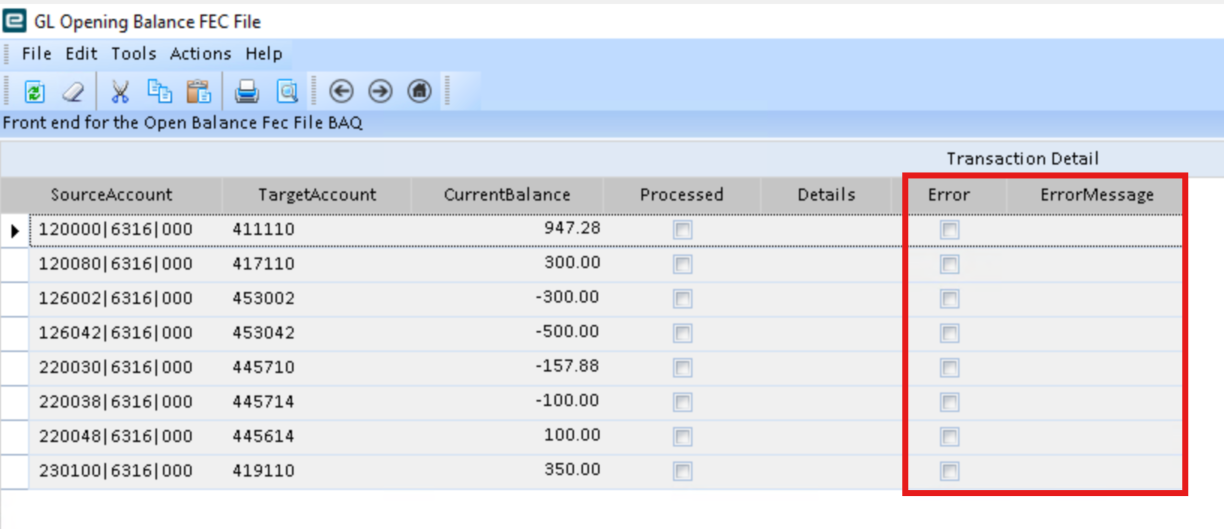Check Processed box for account 411110
1224x529 pixels.
(x=683, y=230)
